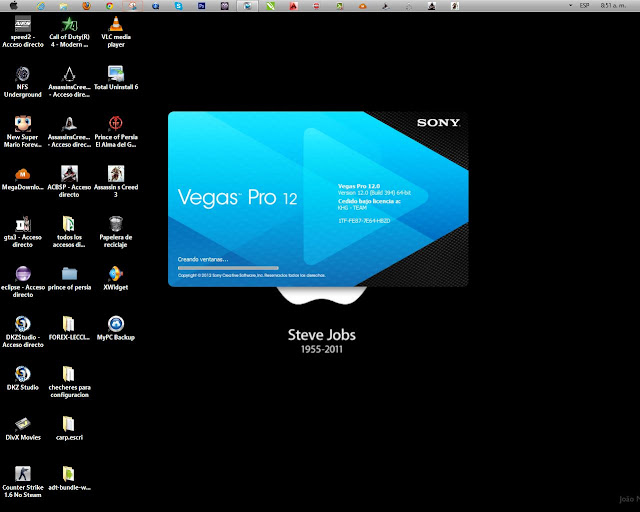The width and height of the screenshot is (640, 512).
Task: Click the ESP language indicator
Action: (584, 6)
